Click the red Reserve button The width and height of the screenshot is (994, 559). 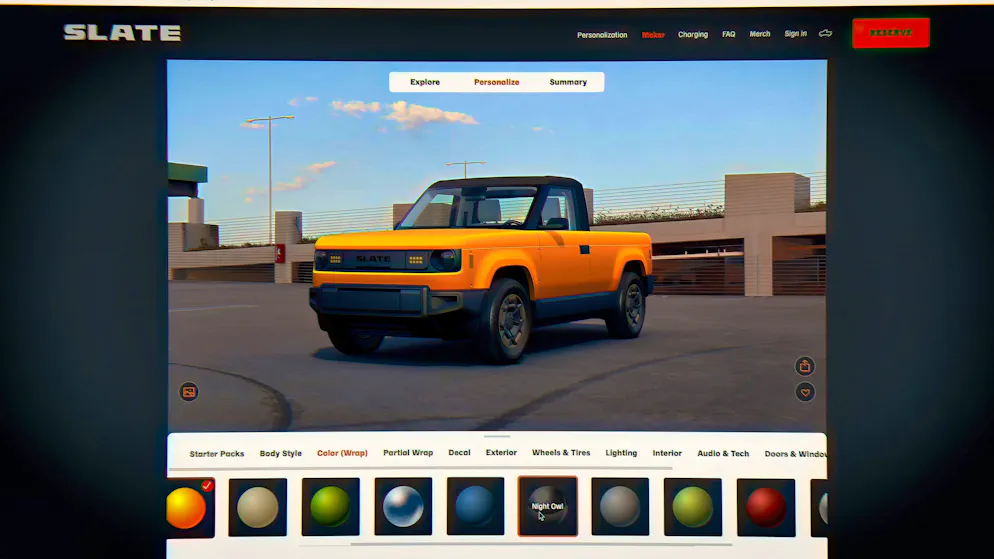(x=891, y=33)
